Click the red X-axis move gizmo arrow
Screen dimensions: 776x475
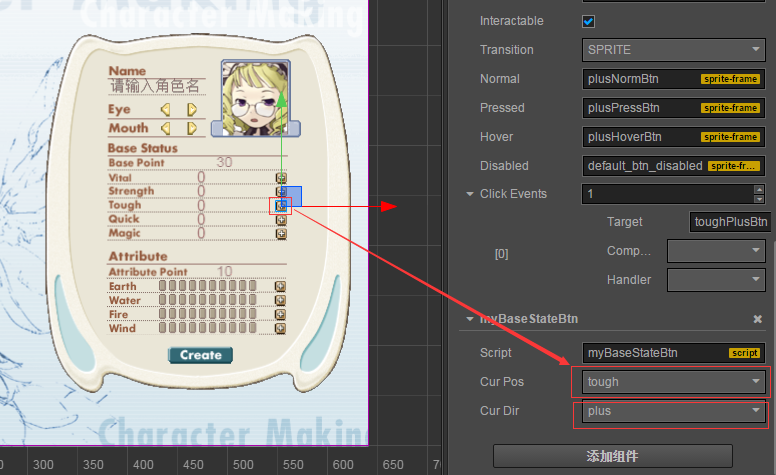388,206
